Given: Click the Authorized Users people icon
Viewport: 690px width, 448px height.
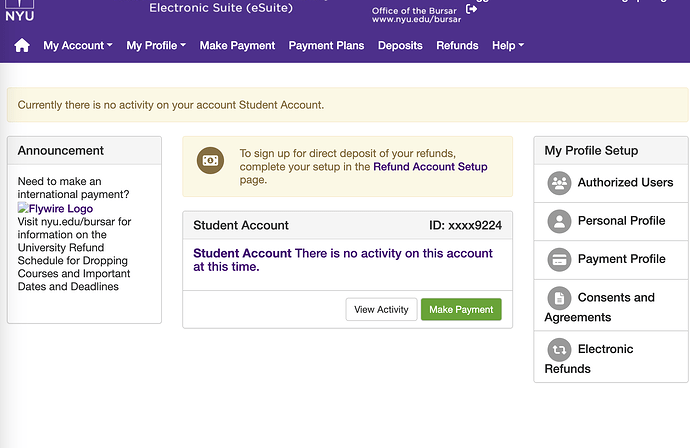Looking at the screenshot, I should (x=559, y=183).
